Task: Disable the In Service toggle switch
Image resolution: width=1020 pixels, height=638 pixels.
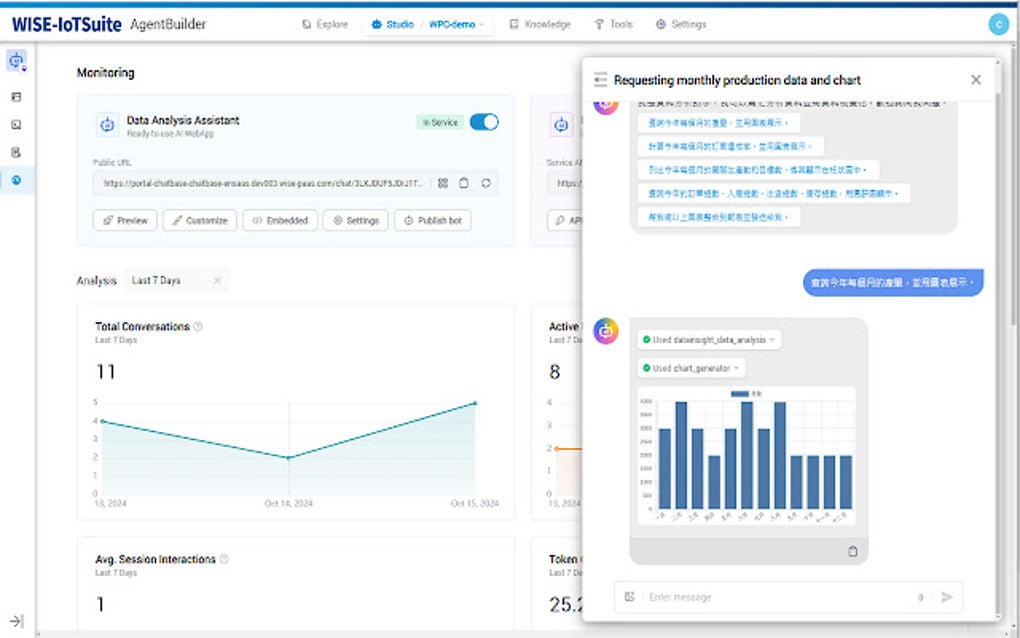Action: pyautogui.click(x=481, y=121)
